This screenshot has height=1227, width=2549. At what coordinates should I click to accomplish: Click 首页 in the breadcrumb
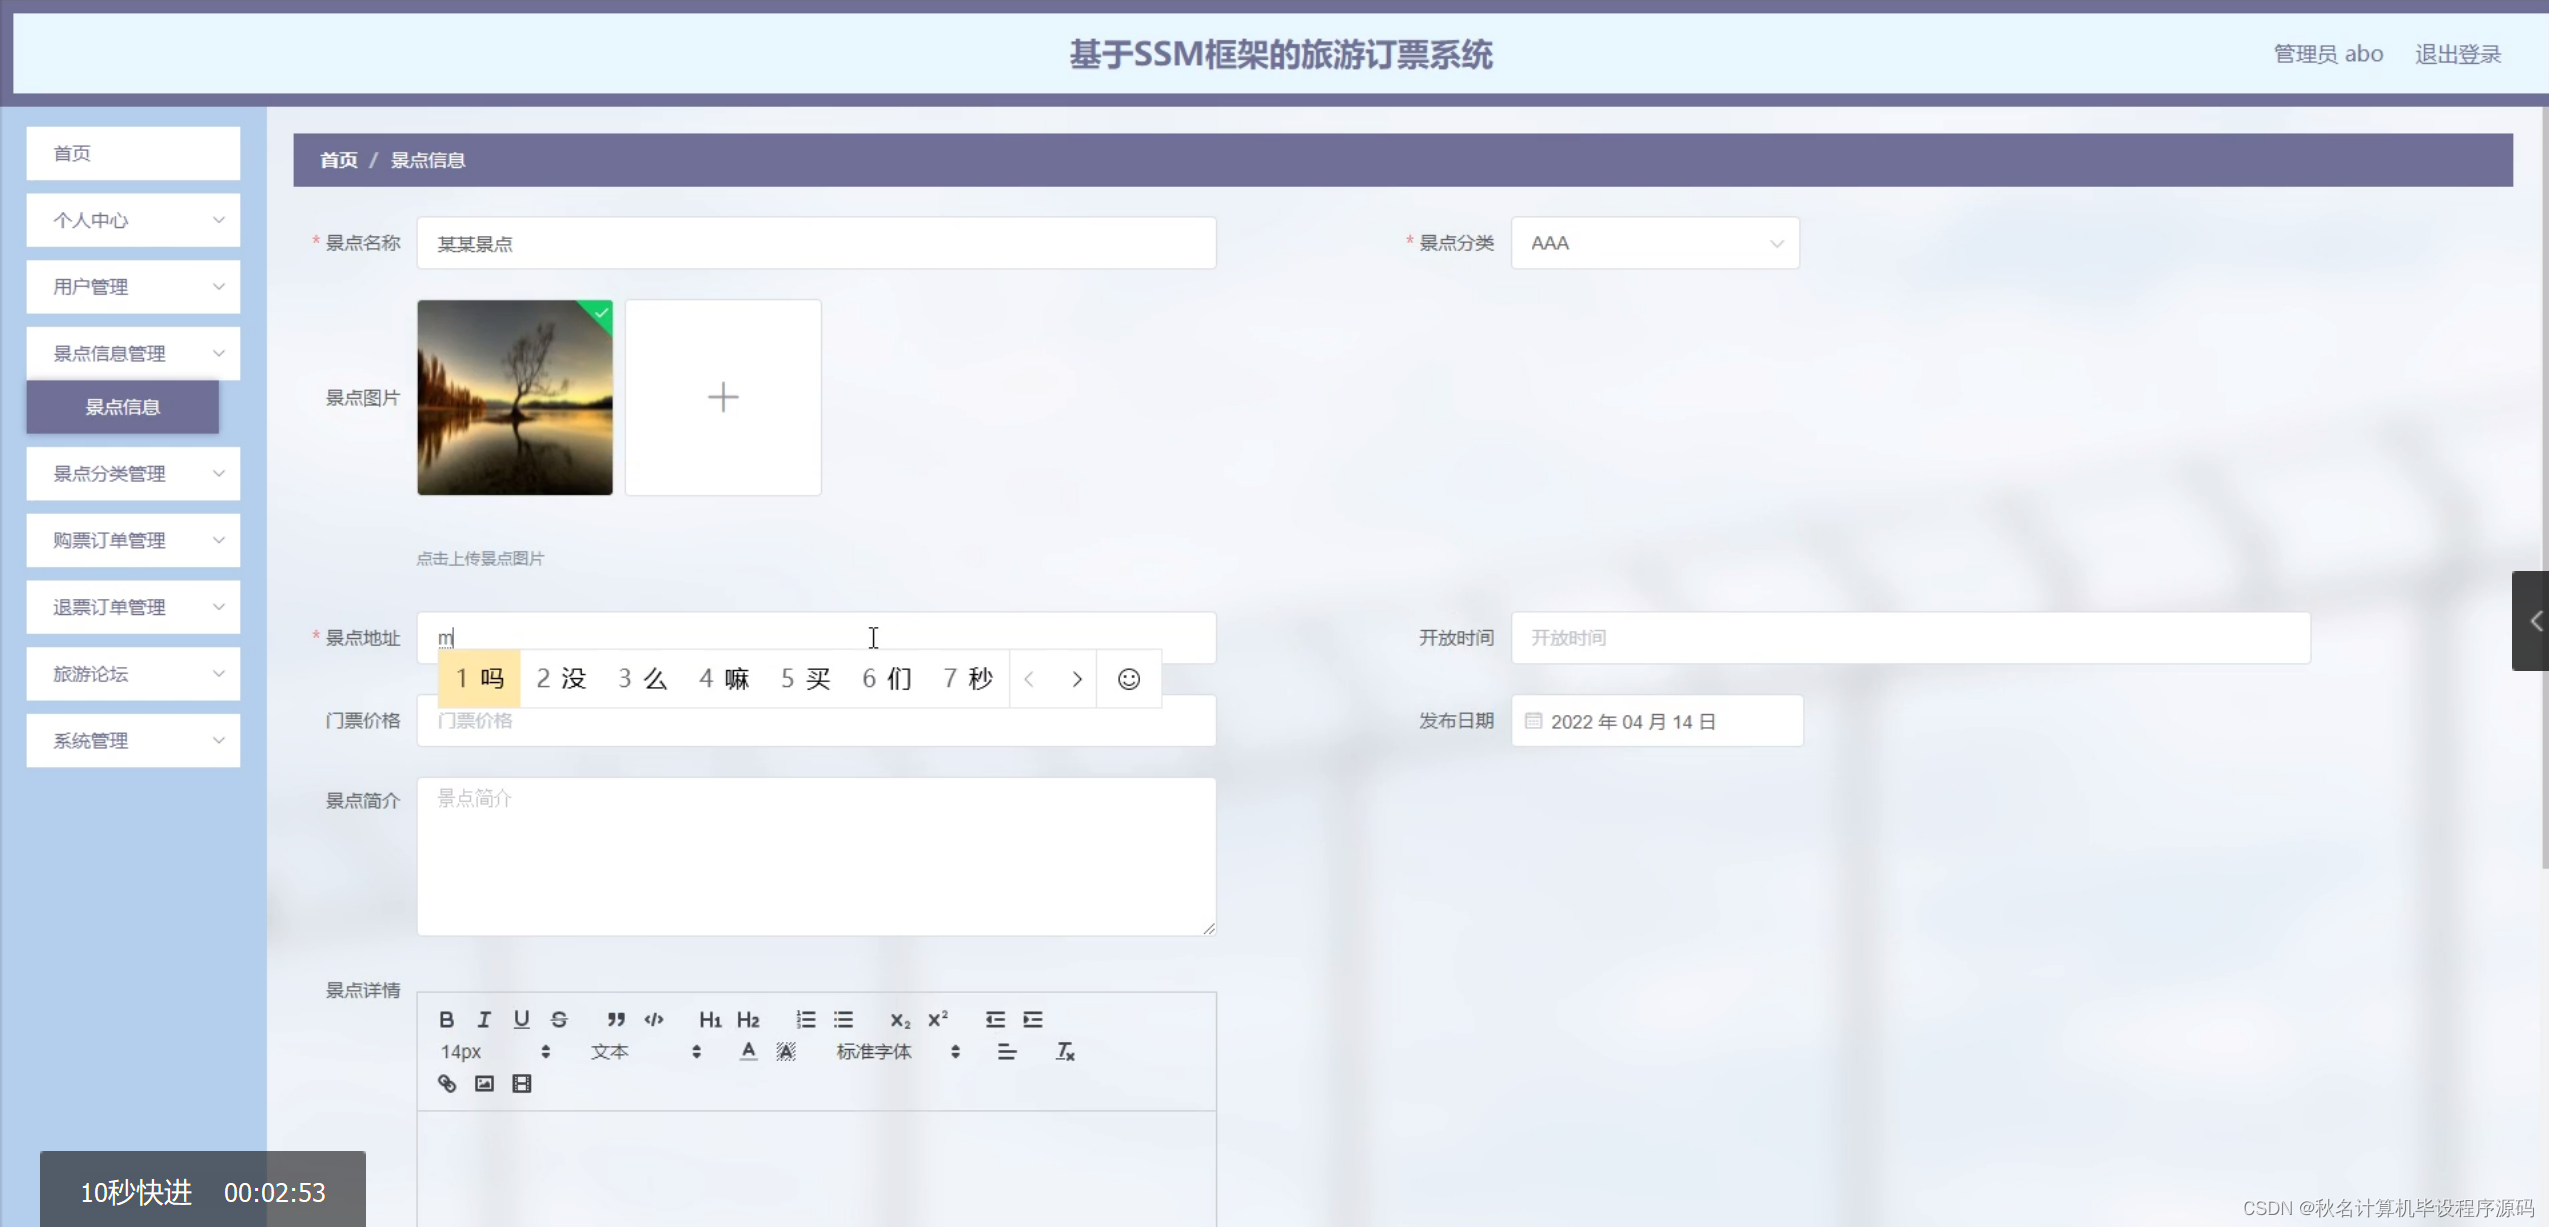338,160
